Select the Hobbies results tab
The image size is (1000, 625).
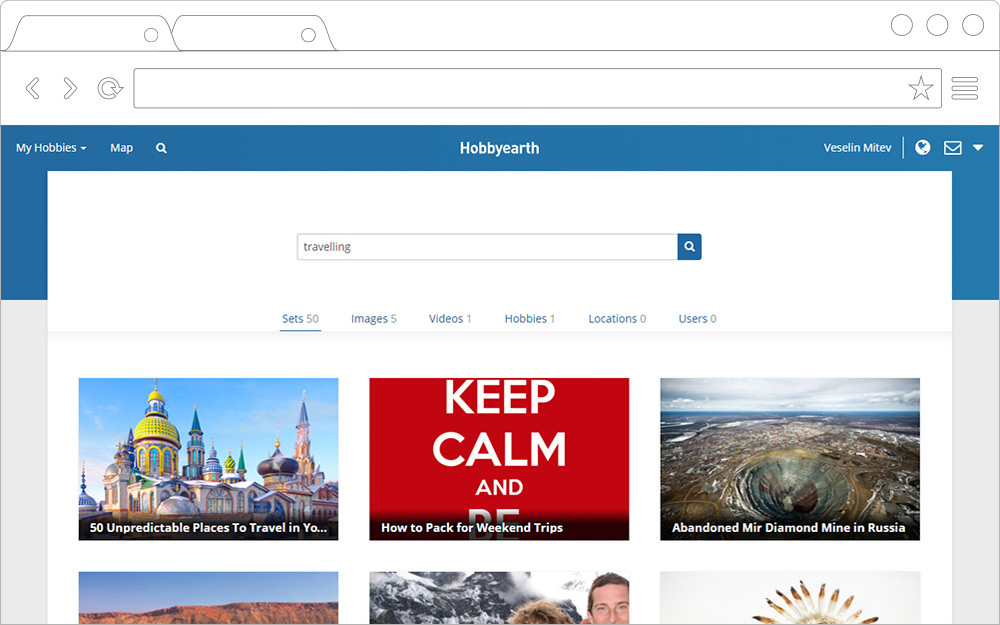click(x=529, y=319)
